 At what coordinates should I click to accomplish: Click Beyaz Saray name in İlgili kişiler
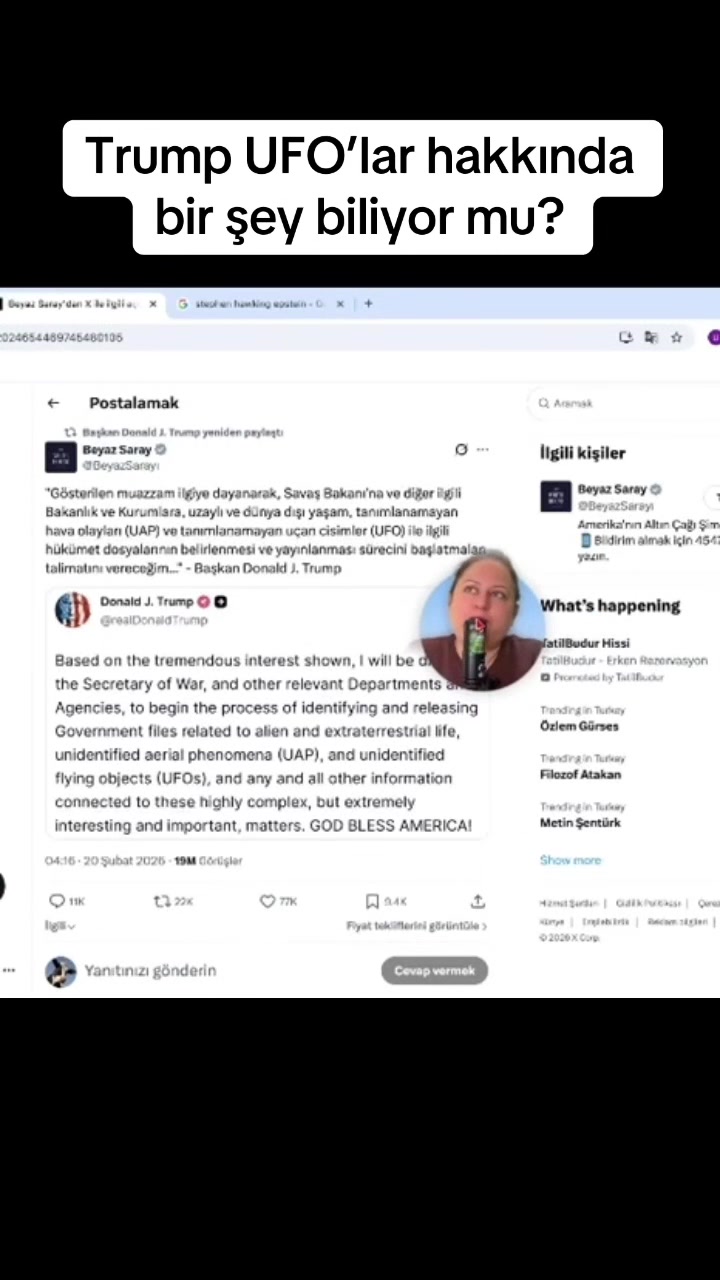tap(612, 489)
